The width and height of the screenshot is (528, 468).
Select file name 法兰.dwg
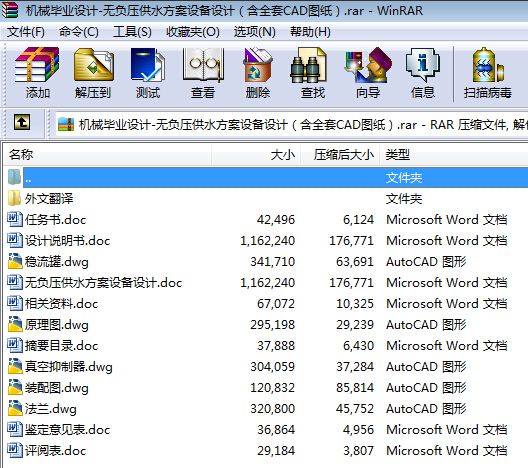pyautogui.click(x=51, y=408)
